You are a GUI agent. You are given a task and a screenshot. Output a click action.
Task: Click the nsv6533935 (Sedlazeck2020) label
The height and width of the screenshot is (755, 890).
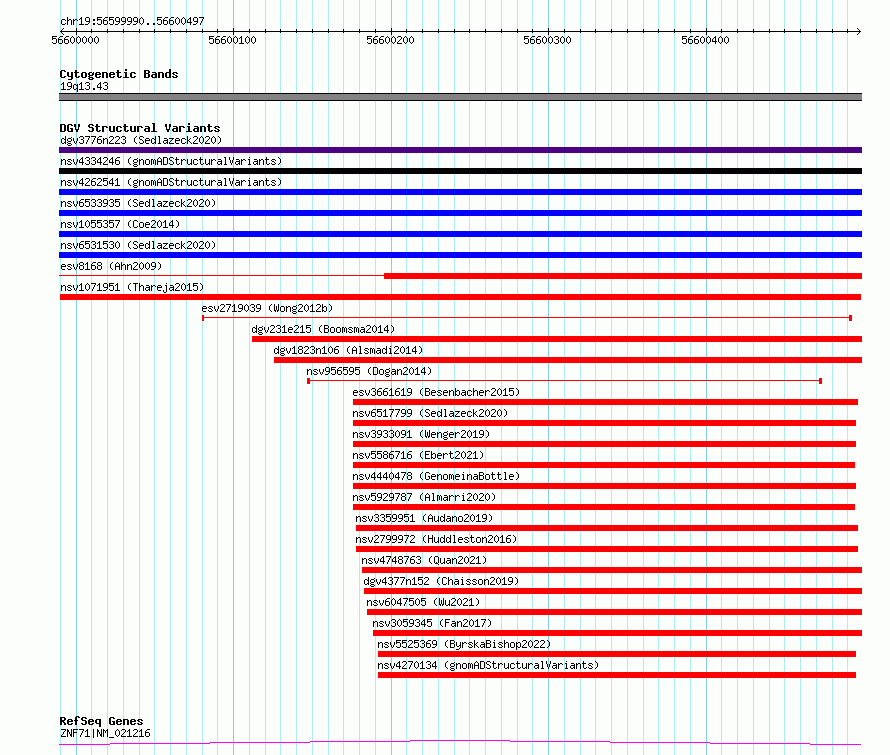point(138,203)
